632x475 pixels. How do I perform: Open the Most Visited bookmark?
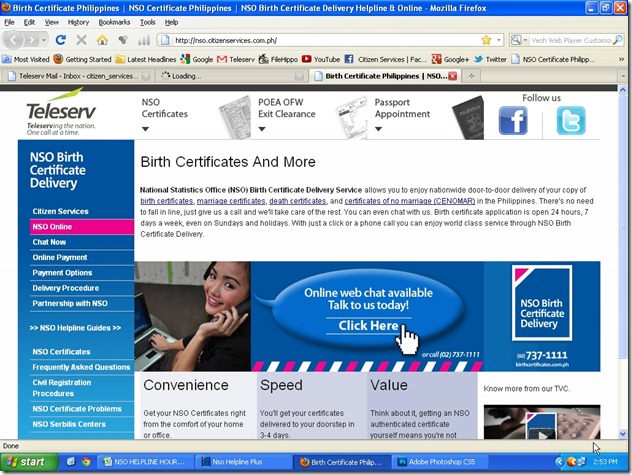tap(26, 59)
